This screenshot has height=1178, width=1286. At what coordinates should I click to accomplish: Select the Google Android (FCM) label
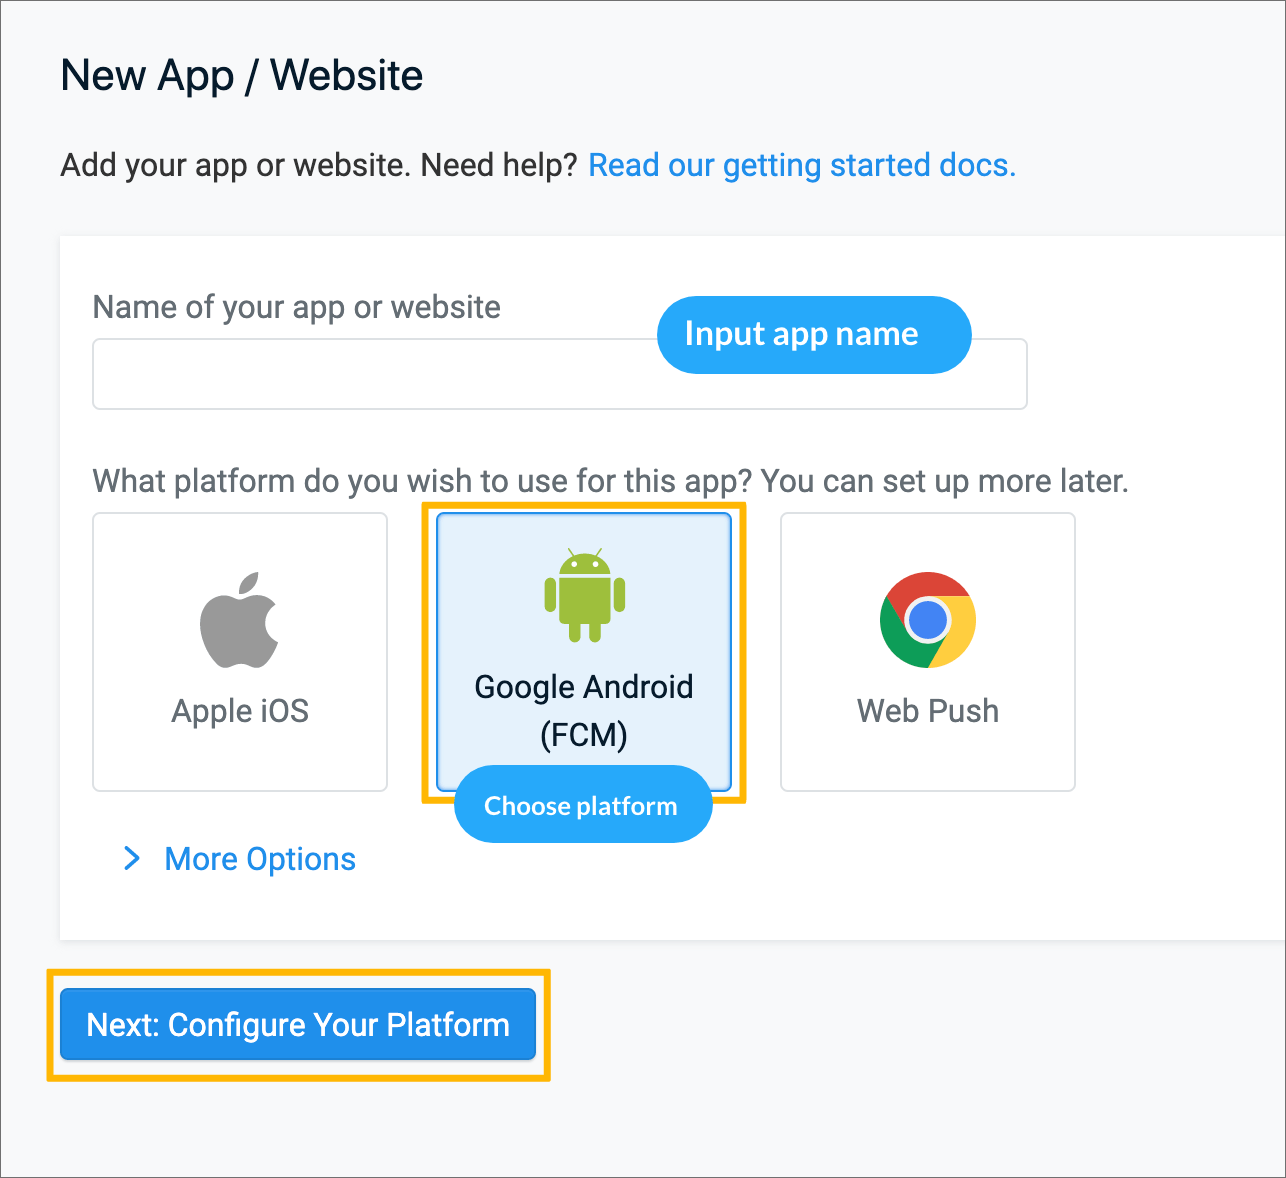(584, 711)
